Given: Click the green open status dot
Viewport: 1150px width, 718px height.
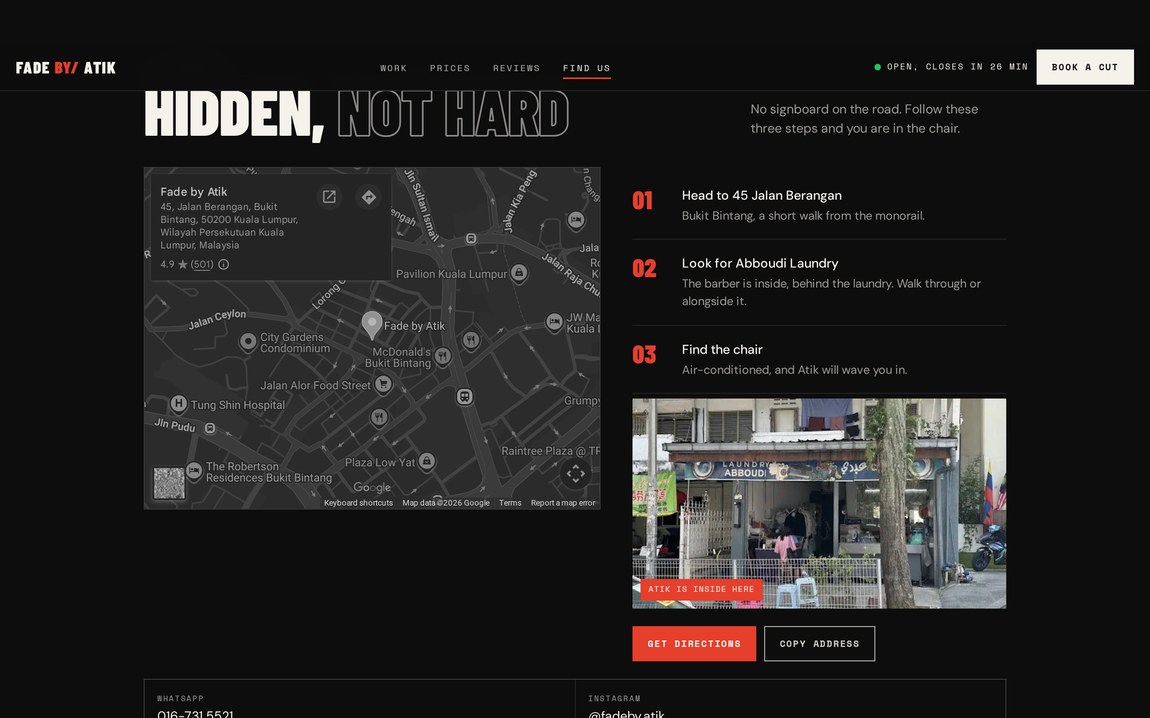Looking at the screenshot, I should 877,67.
